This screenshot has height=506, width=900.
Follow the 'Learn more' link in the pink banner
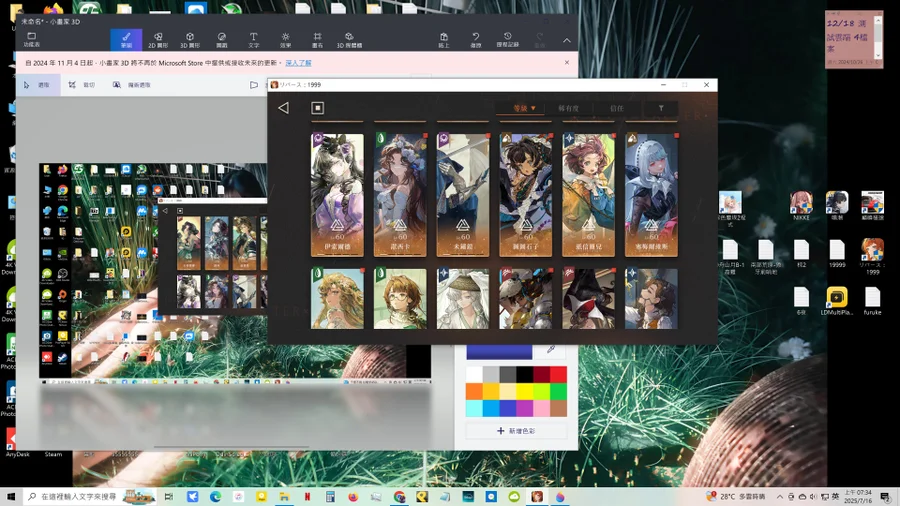click(x=298, y=63)
